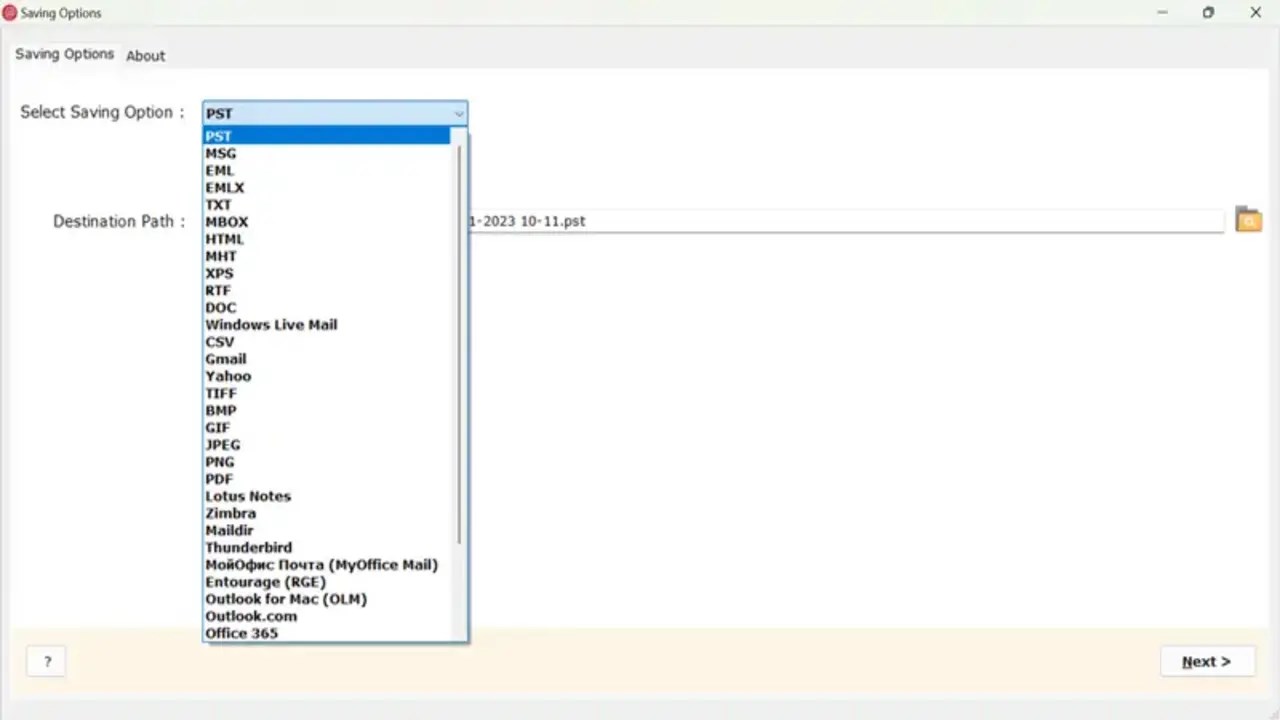Pick EML in the format list
Screen dimensions: 1280x720
tap(327, 170)
